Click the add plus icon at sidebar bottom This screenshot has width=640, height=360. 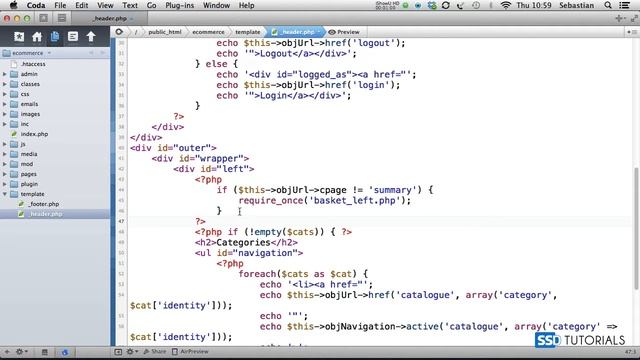tap(7, 351)
